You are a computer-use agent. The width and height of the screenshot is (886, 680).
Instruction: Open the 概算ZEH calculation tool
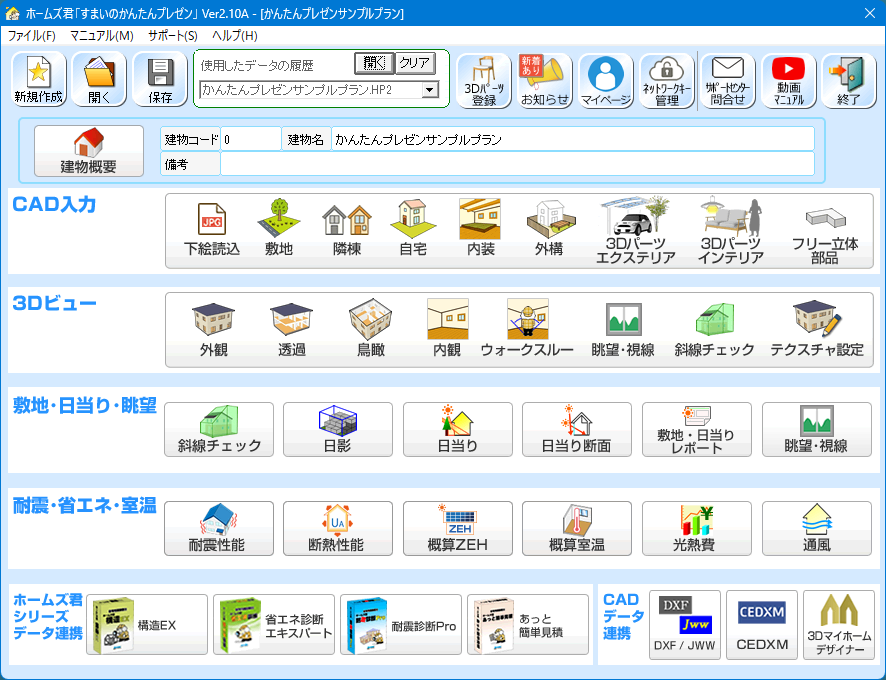pyautogui.click(x=457, y=529)
